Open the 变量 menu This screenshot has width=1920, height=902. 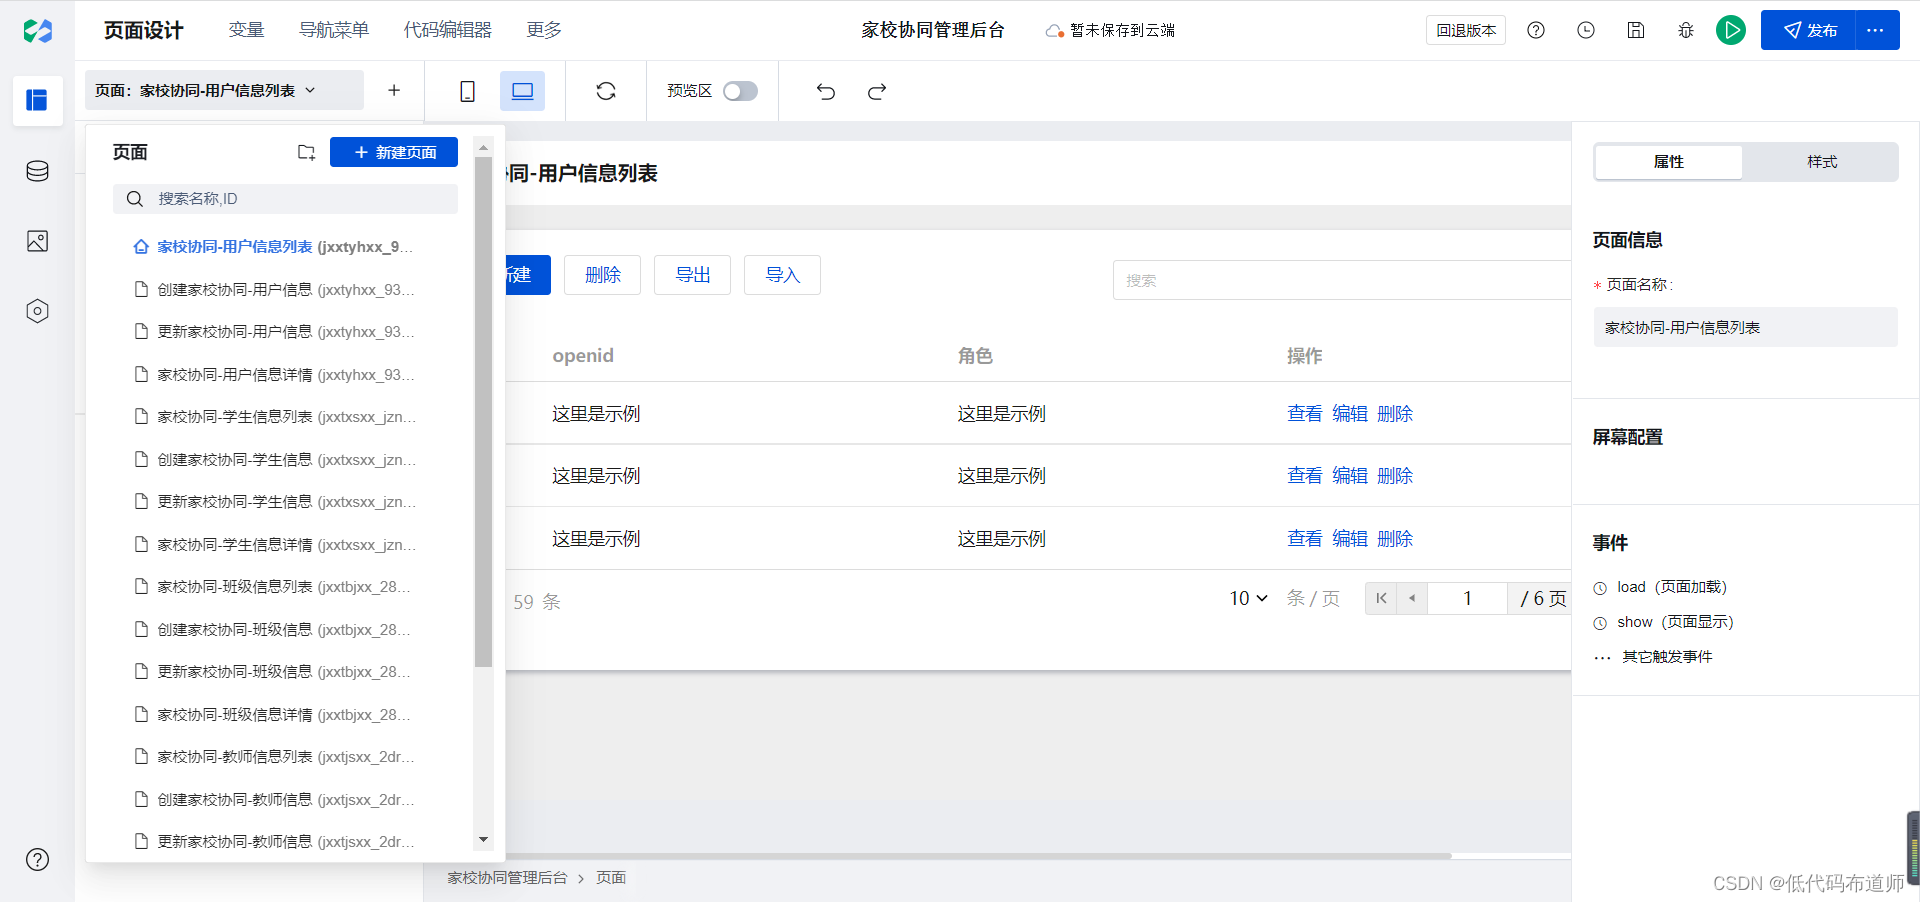click(246, 30)
